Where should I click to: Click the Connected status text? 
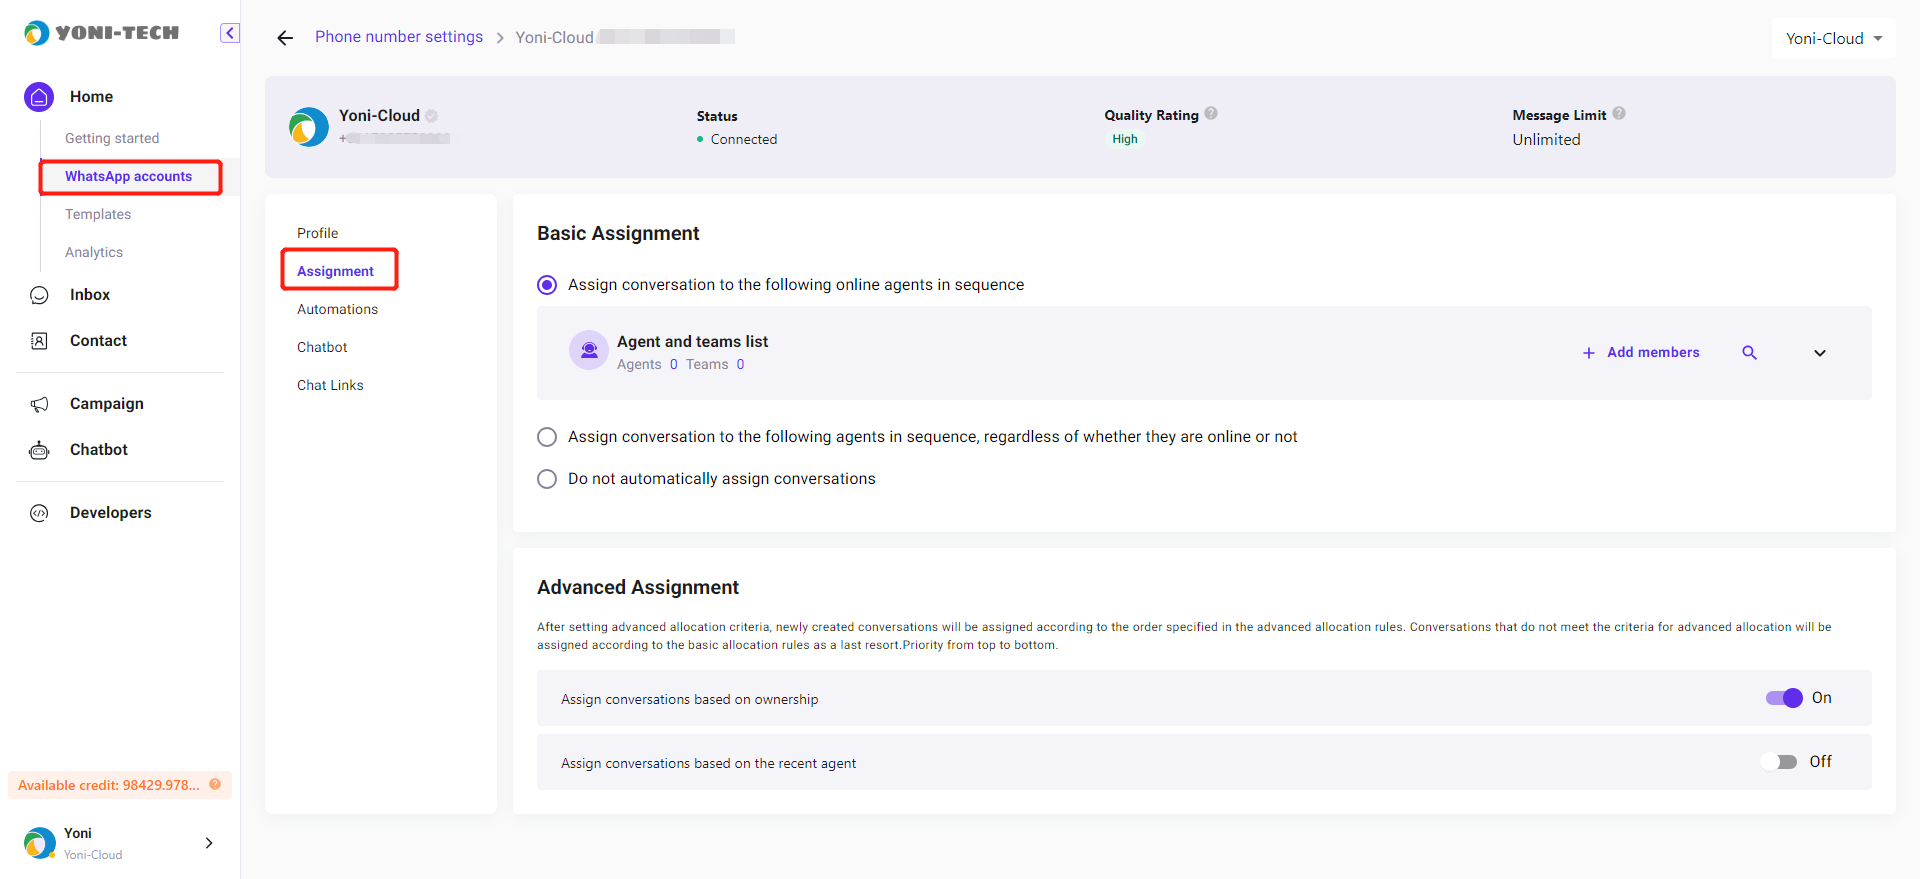pyautogui.click(x=744, y=140)
